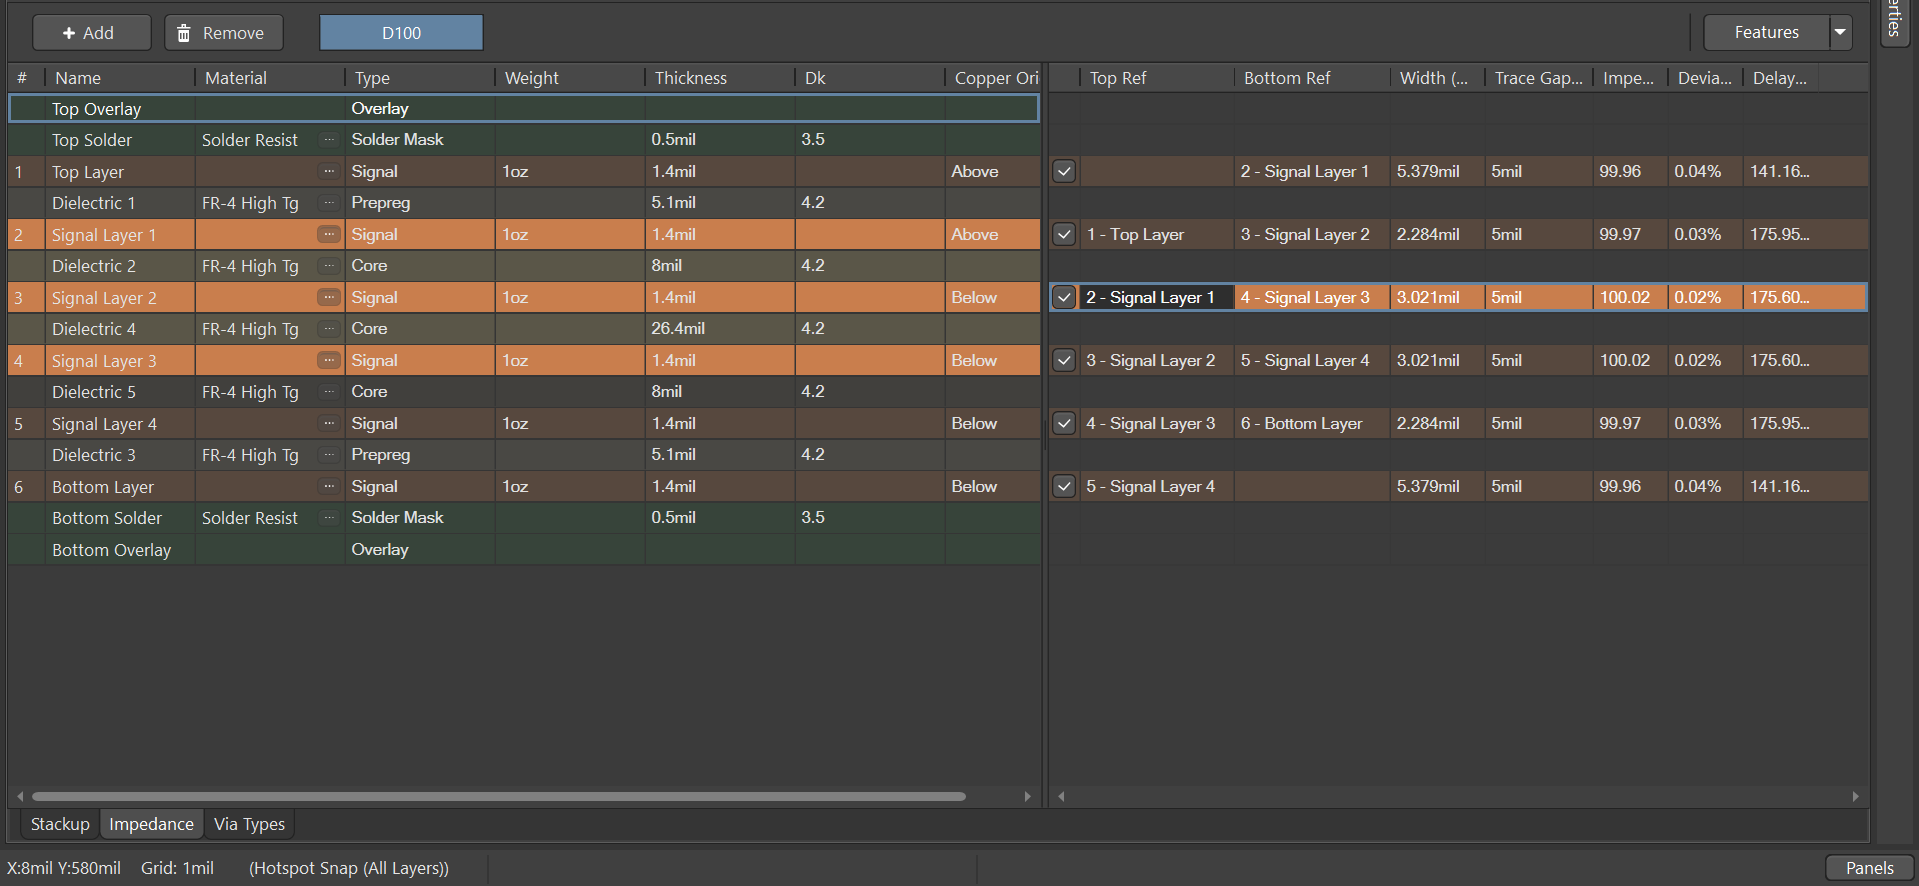The width and height of the screenshot is (1919, 886).
Task: Select the Top Overlay layer row
Action: (524, 108)
